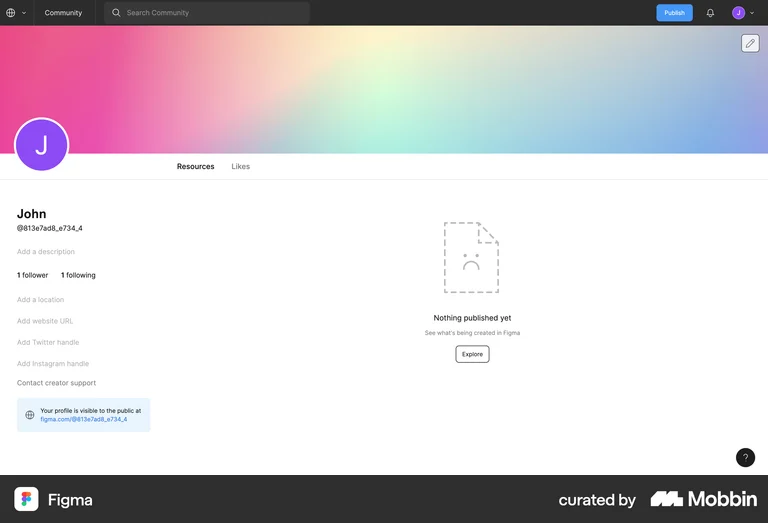
Task: Click the profile name John
Action: 31,214
